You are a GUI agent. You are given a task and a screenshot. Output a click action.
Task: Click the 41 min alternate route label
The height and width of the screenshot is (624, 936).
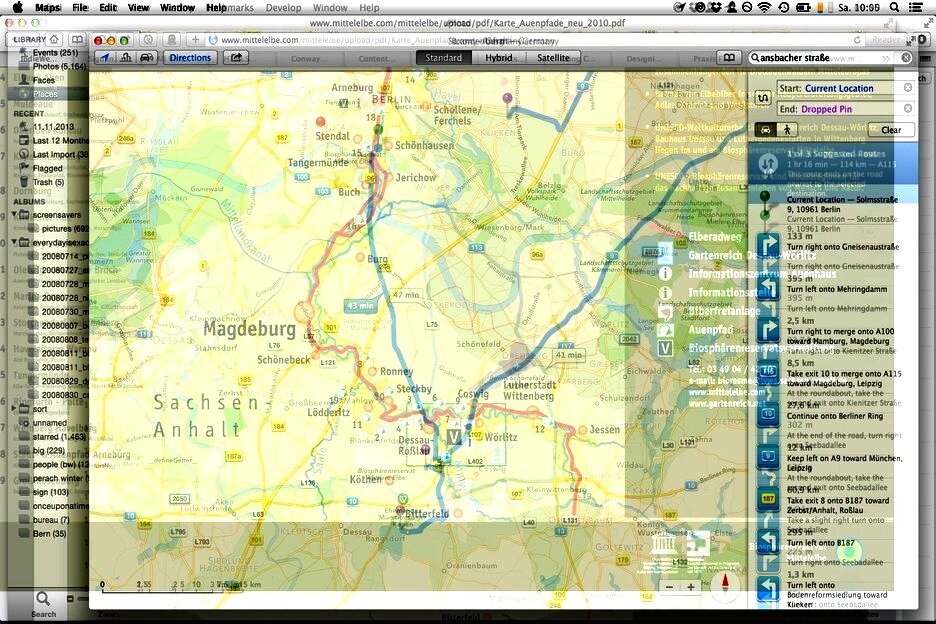pyautogui.click(x=568, y=355)
